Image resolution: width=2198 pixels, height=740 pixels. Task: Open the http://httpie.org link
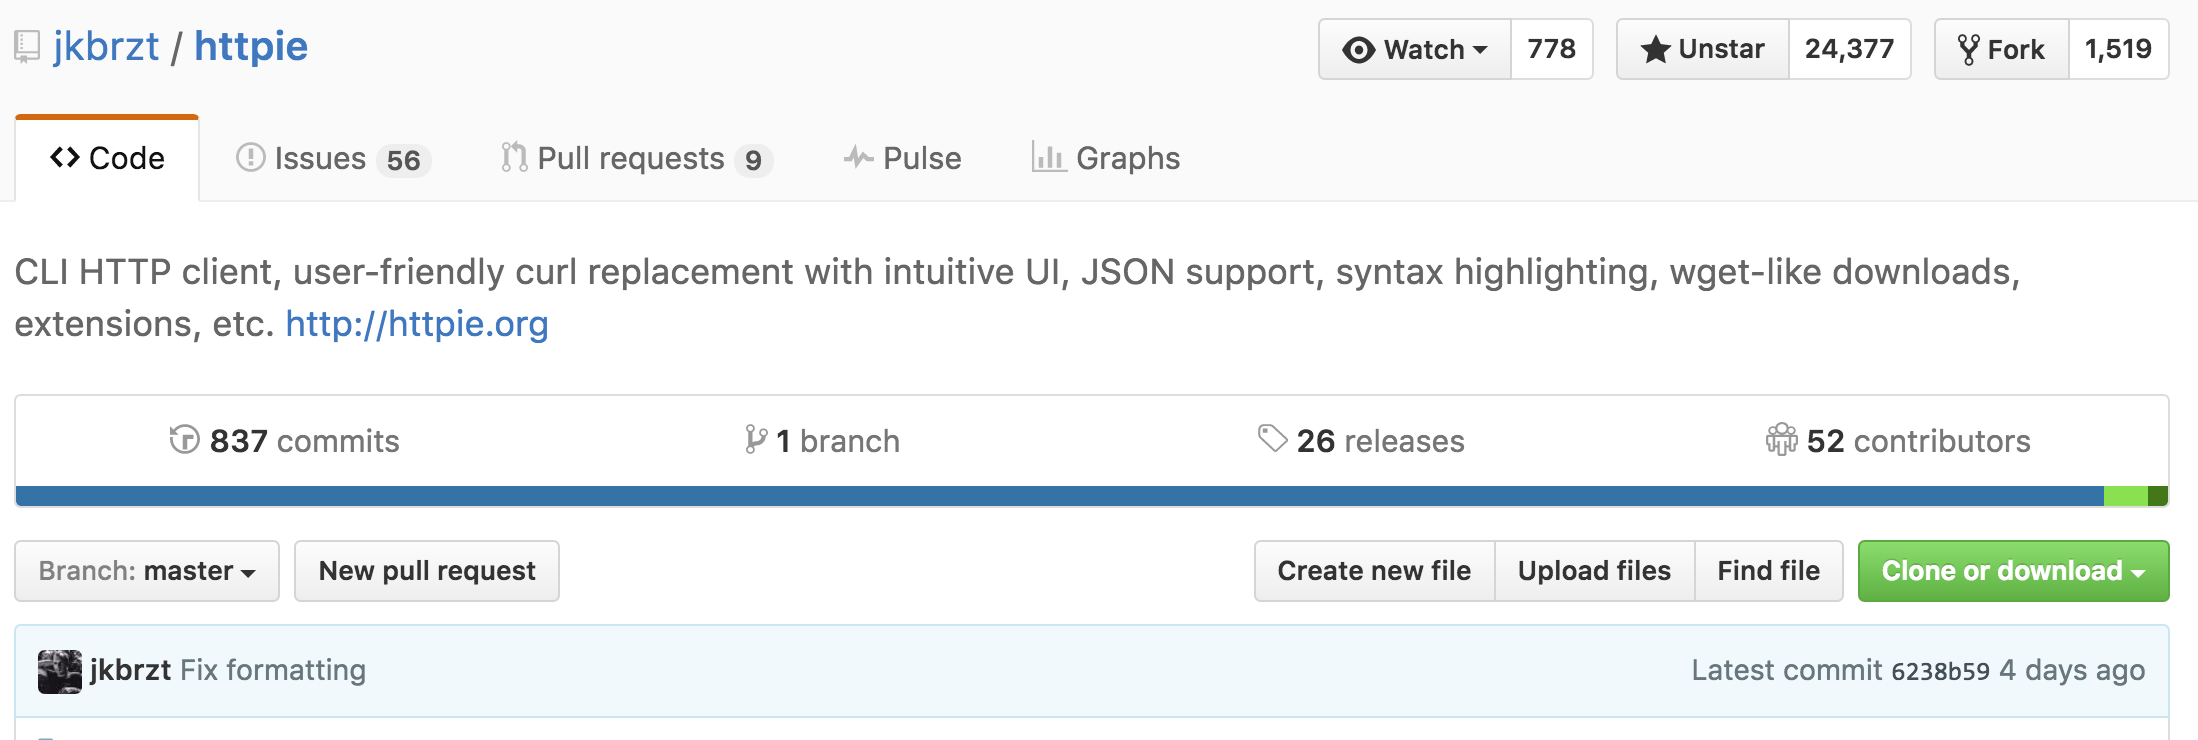[x=417, y=324]
